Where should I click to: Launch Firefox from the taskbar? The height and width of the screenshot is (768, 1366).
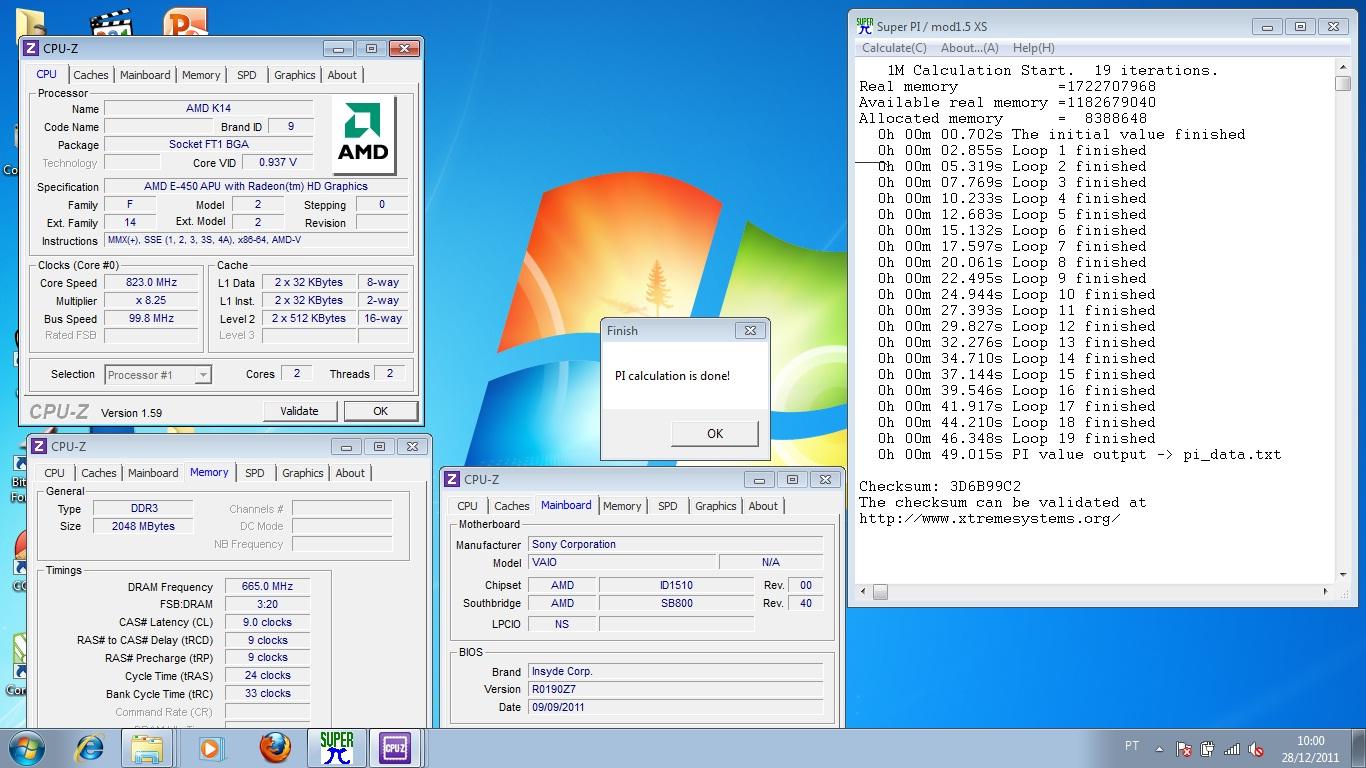coord(274,748)
